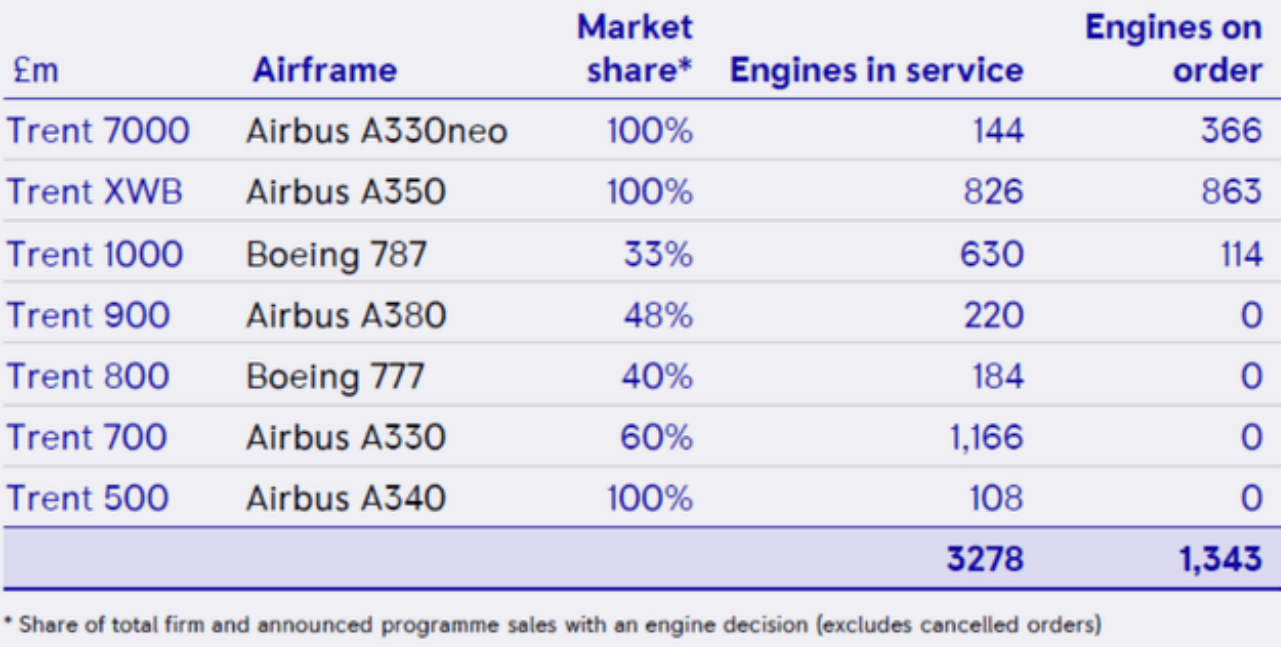Select the 3278 total engines in service

985,559
